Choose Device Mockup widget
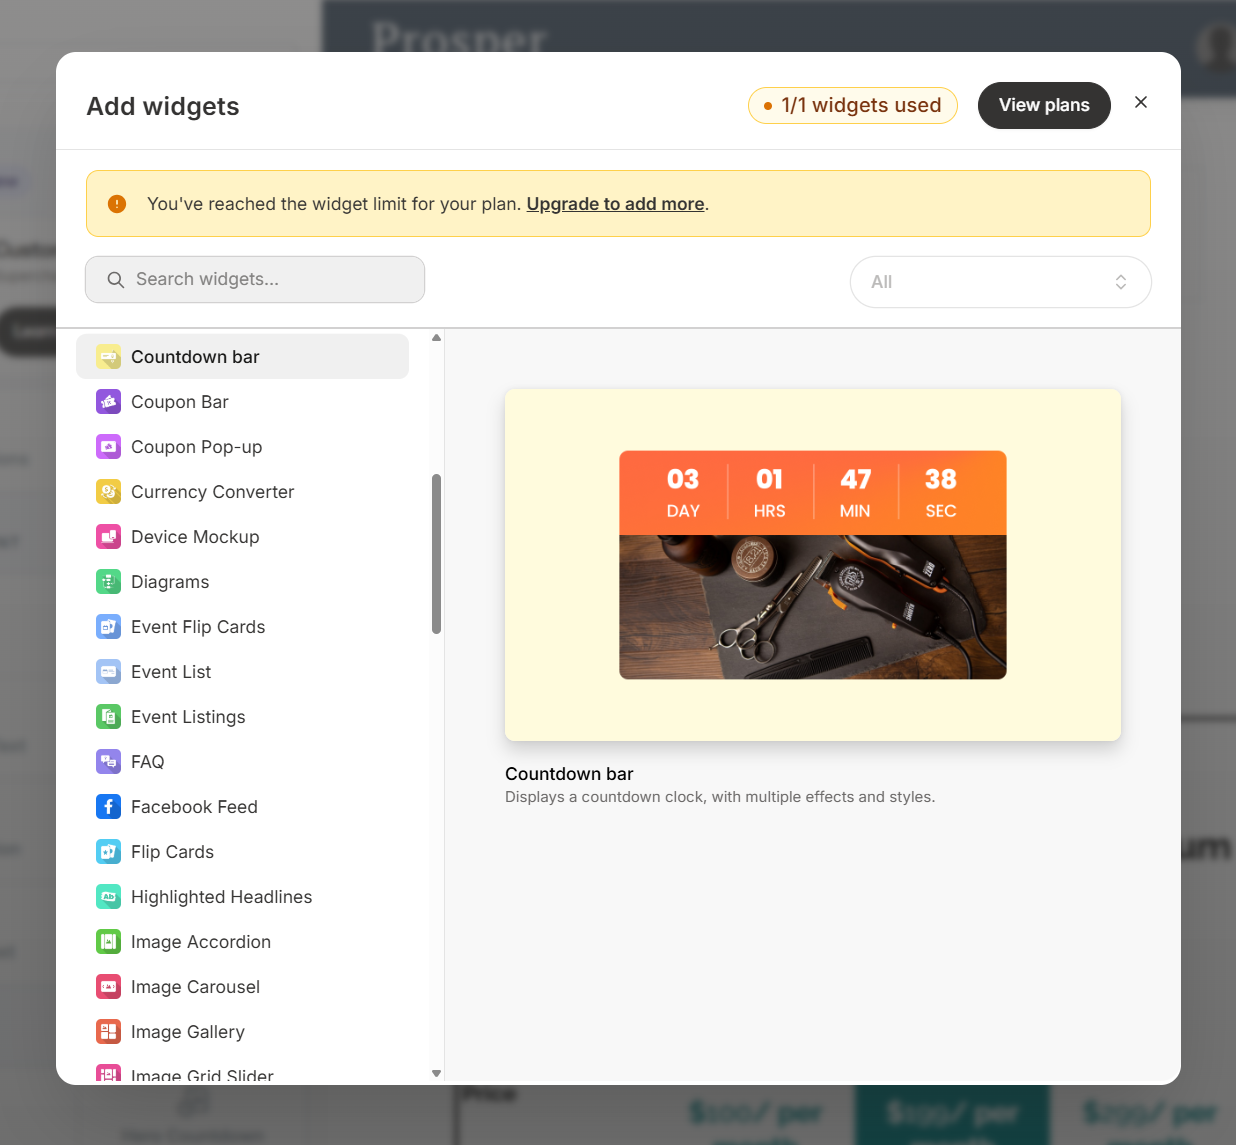1236x1145 pixels. (243, 537)
